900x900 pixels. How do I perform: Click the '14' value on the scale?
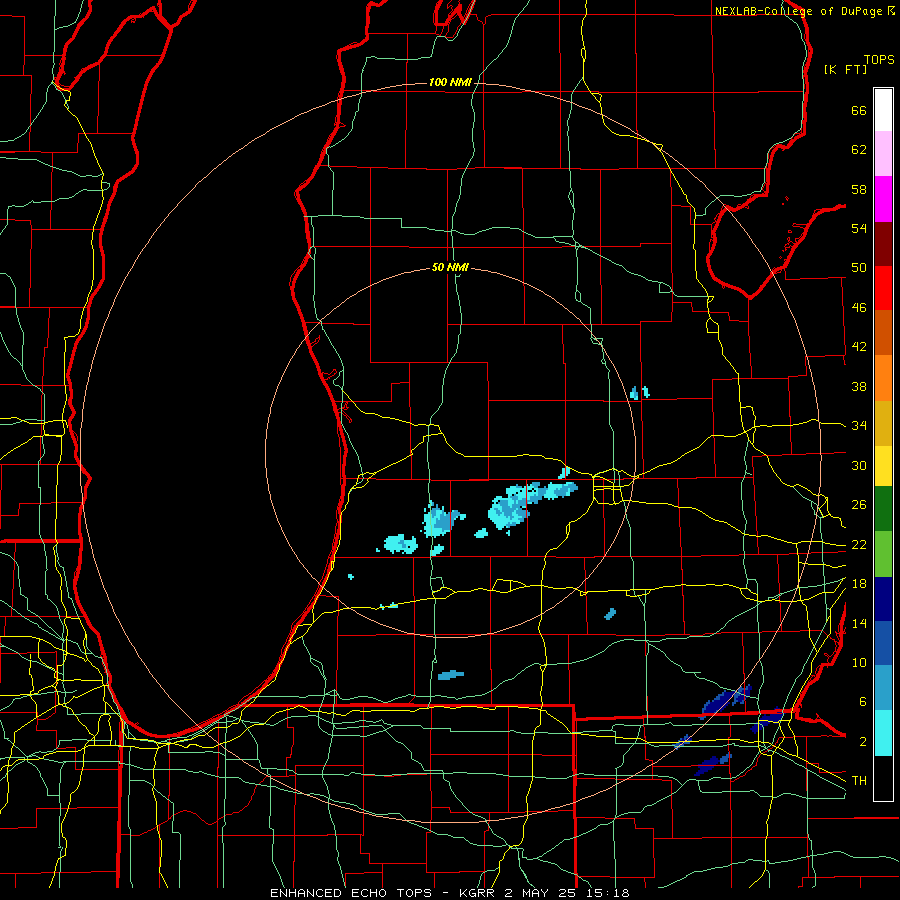click(x=859, y=623)
